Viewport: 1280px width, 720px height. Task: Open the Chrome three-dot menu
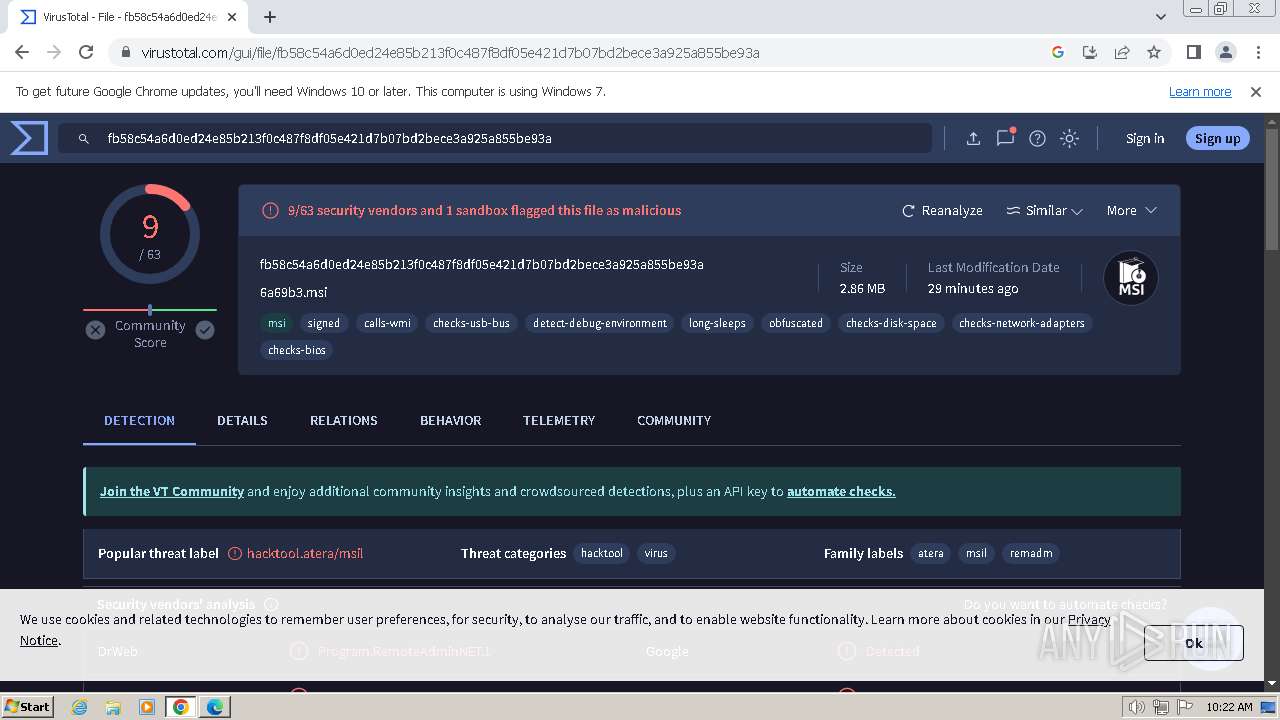coord(1256,52)
